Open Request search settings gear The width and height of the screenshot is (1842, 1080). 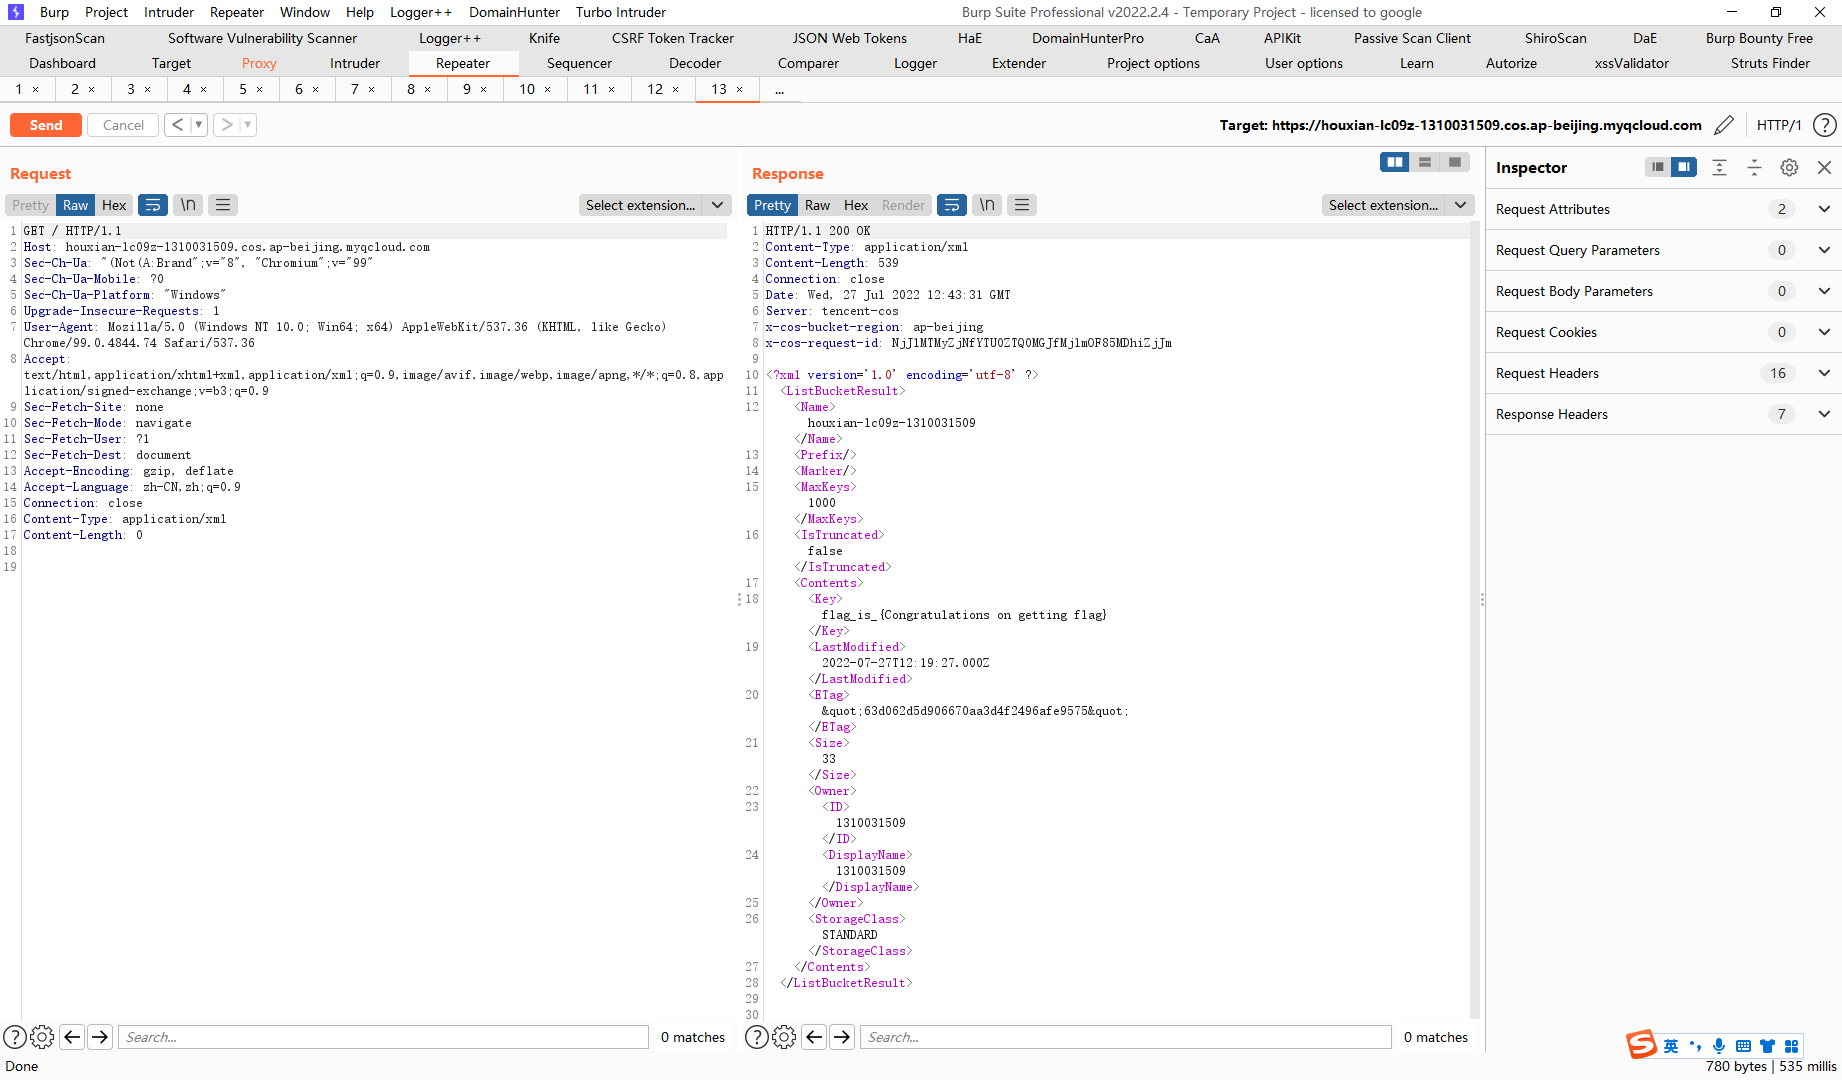tap(42, 1037)
